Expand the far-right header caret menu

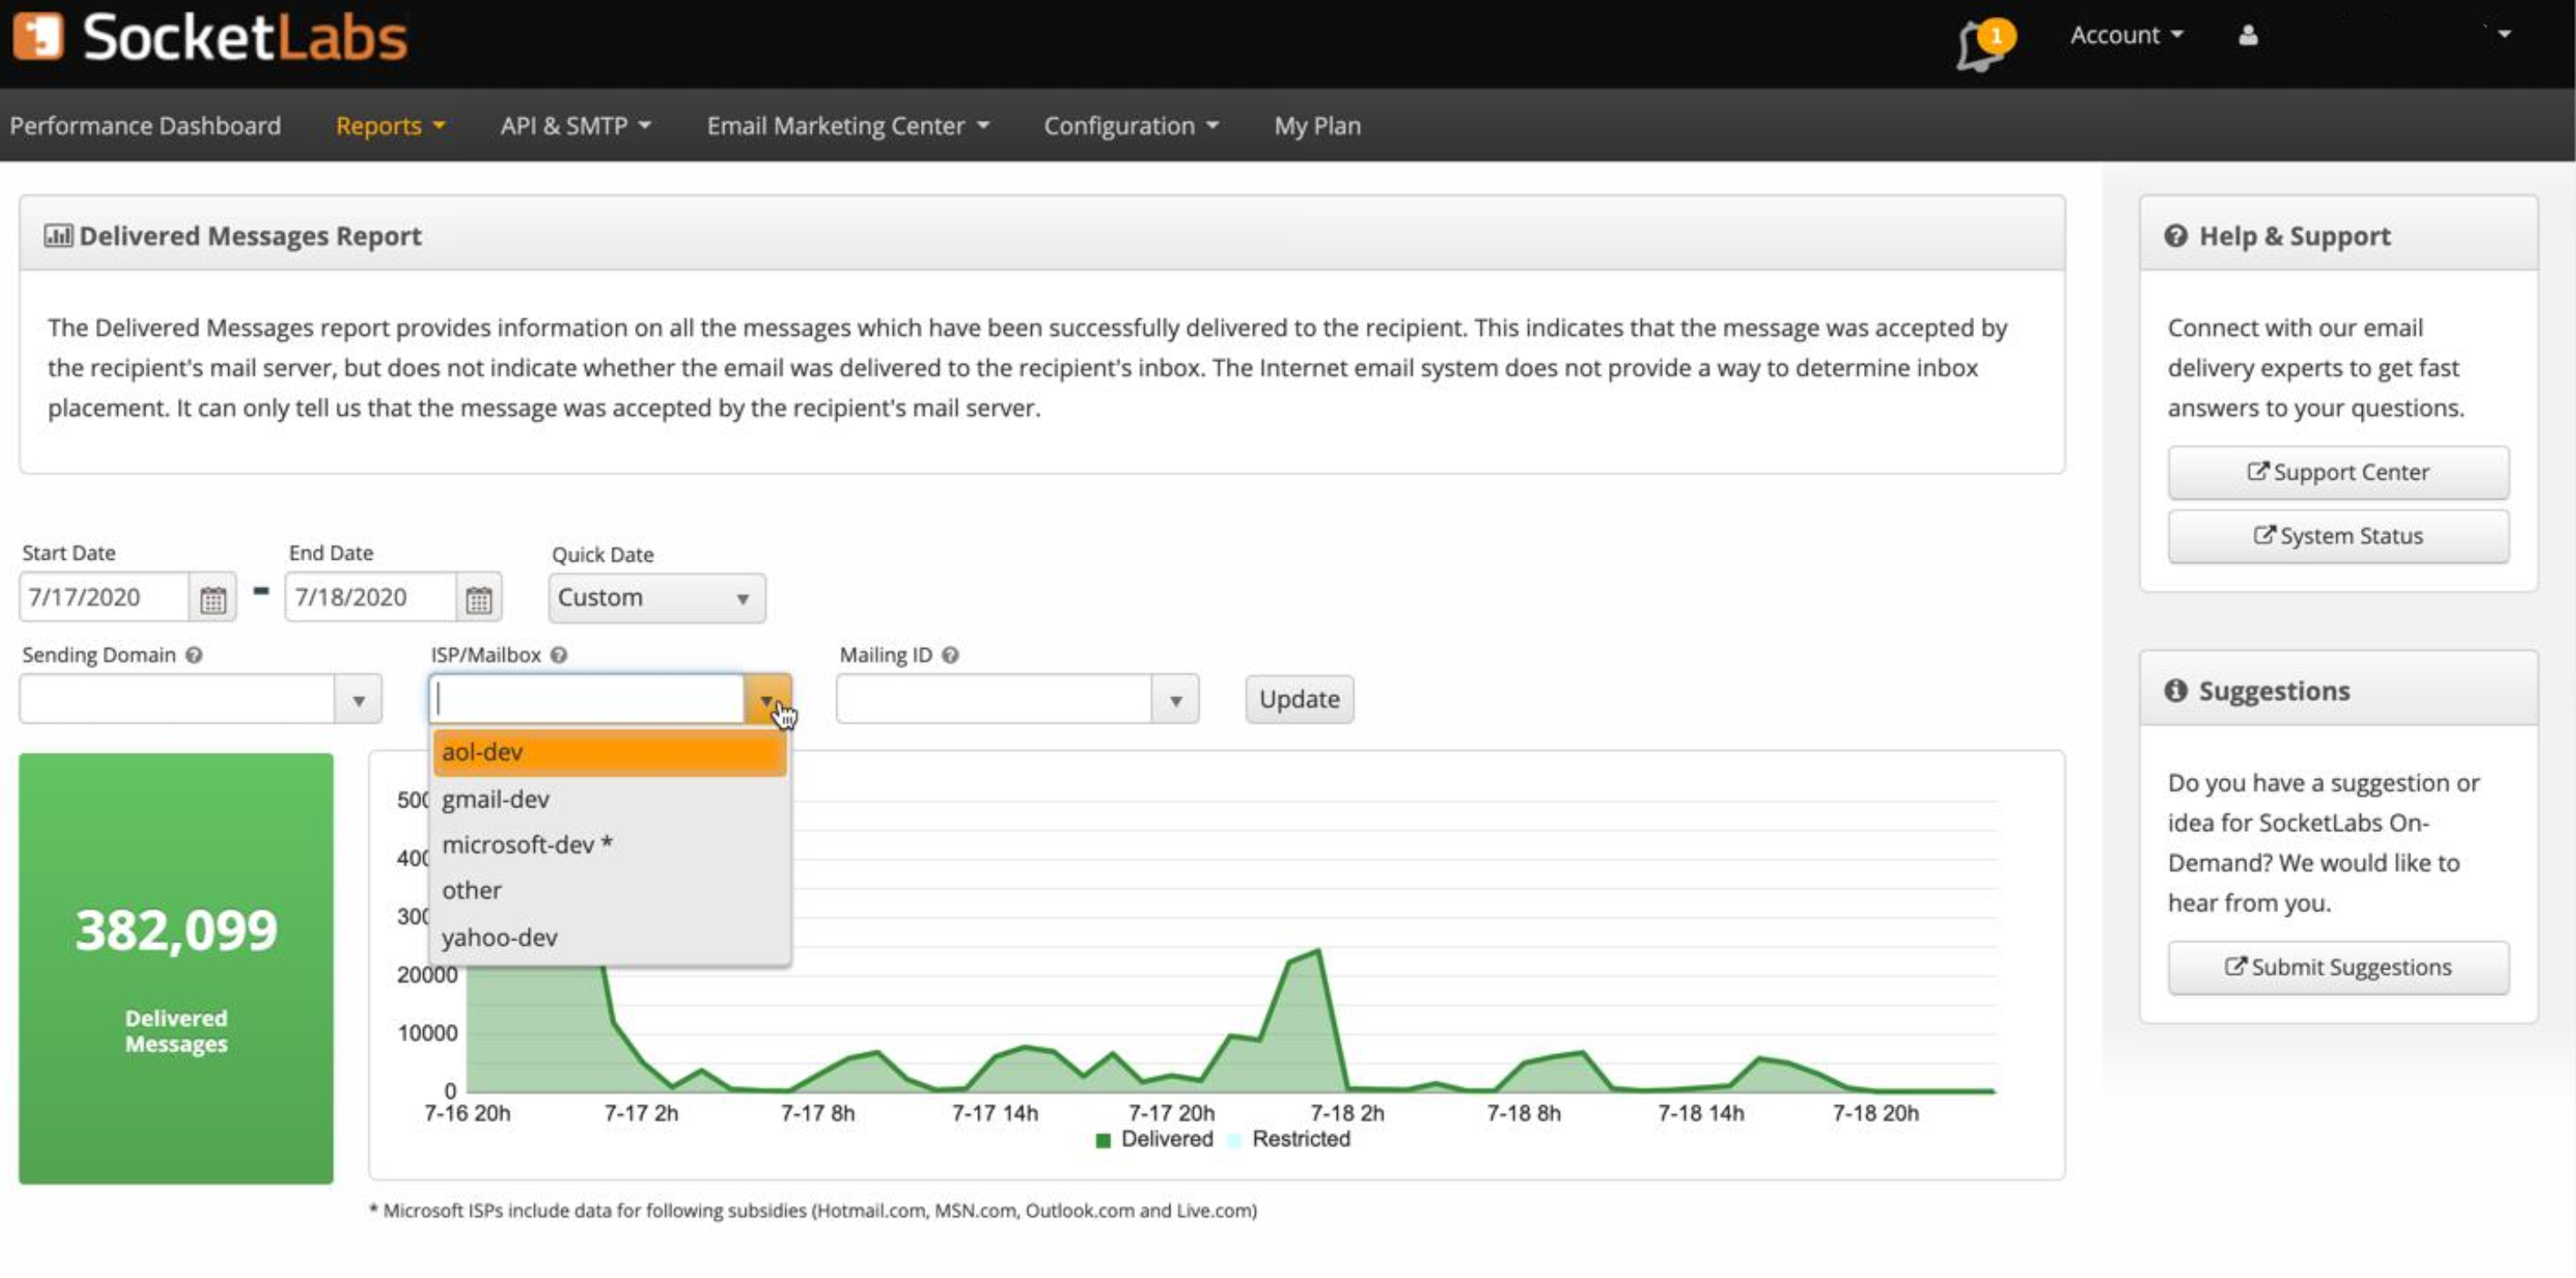[x=2504, y=34]
